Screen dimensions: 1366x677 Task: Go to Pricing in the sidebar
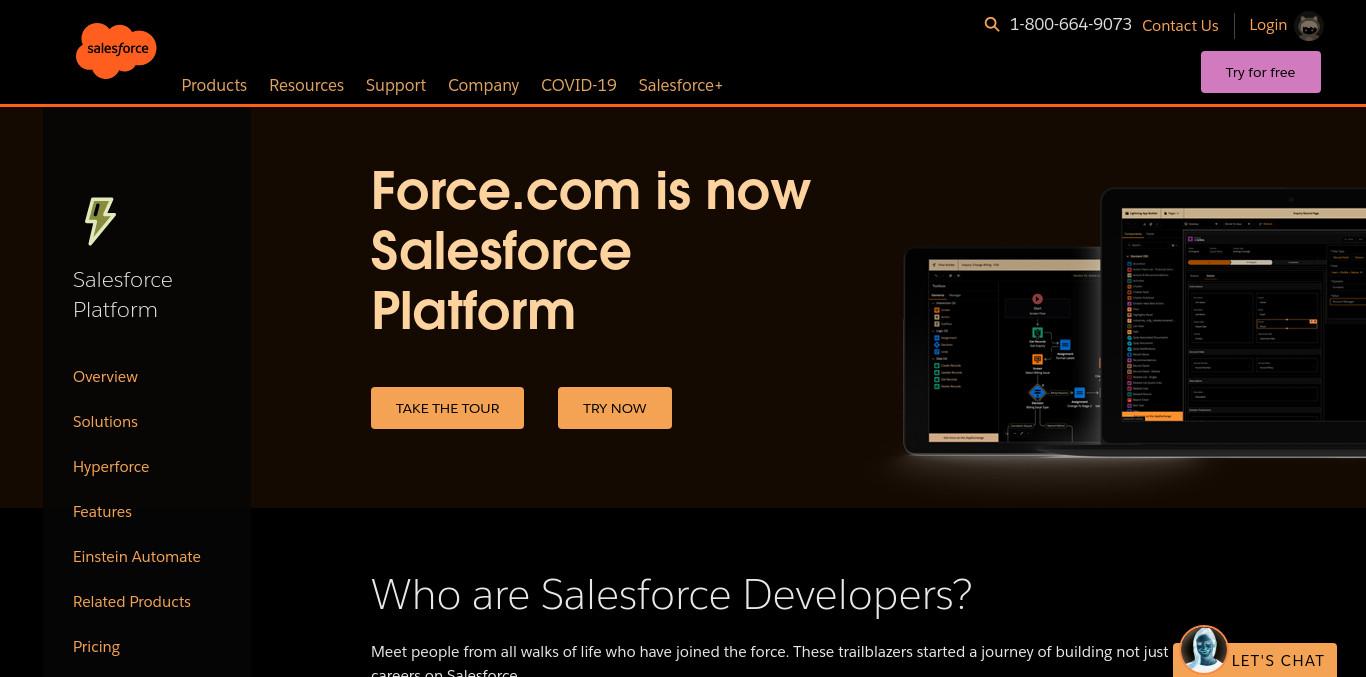(96, 646)
